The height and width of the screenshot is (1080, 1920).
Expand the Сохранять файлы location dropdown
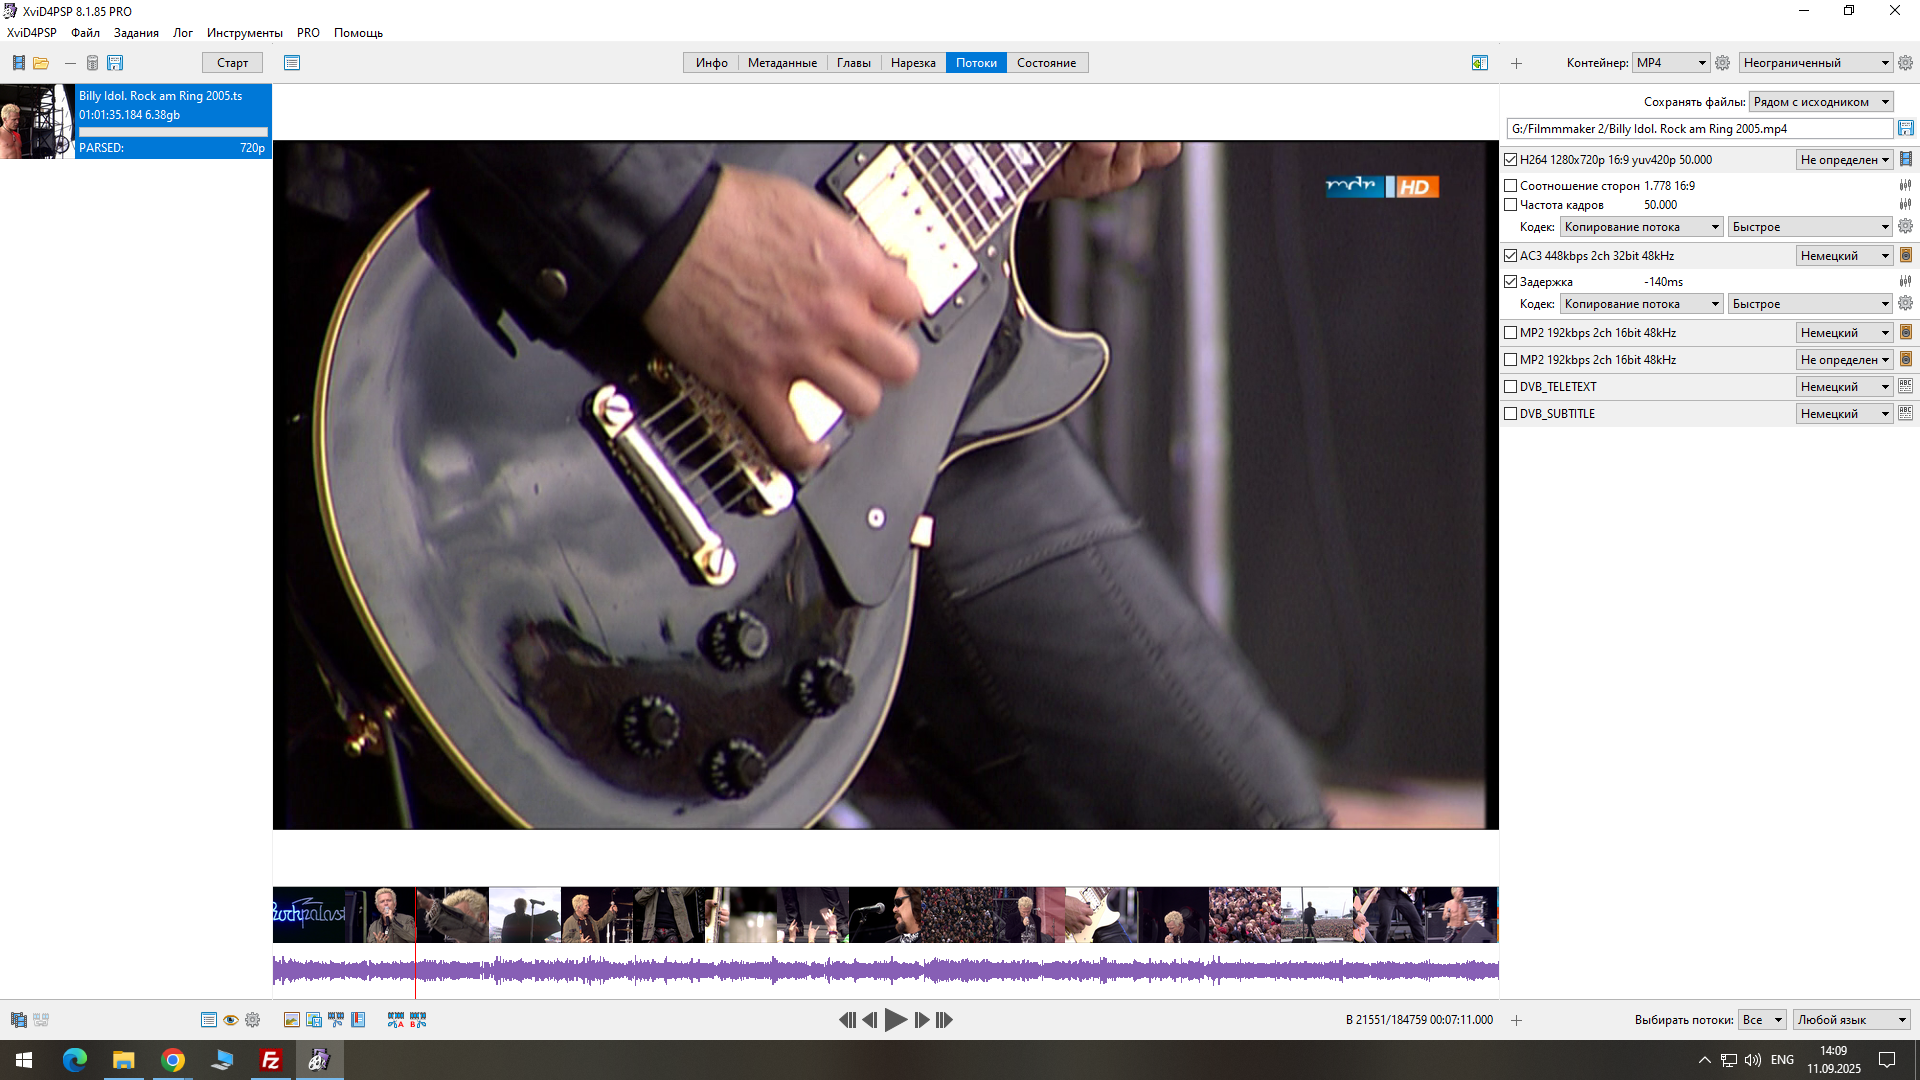(x=1821, y=102)
